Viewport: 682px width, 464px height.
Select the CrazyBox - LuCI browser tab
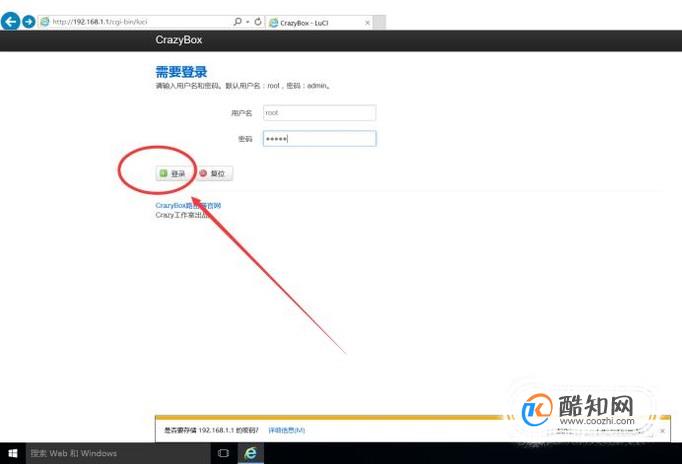pos(319,23)
